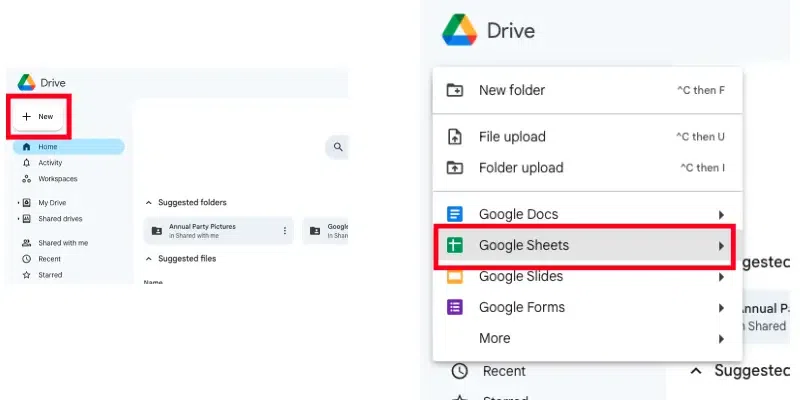Image resolution: width=800 pixels, height=400 pixels.
Task: Open Shared drives in the sidebar
Action: click(x=60, y=219)
